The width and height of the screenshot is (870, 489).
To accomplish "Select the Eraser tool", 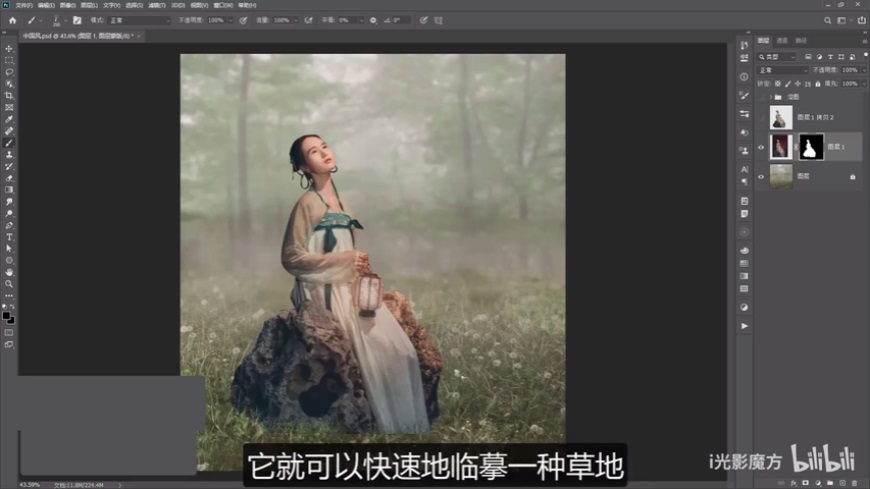I will click(9, 178).
